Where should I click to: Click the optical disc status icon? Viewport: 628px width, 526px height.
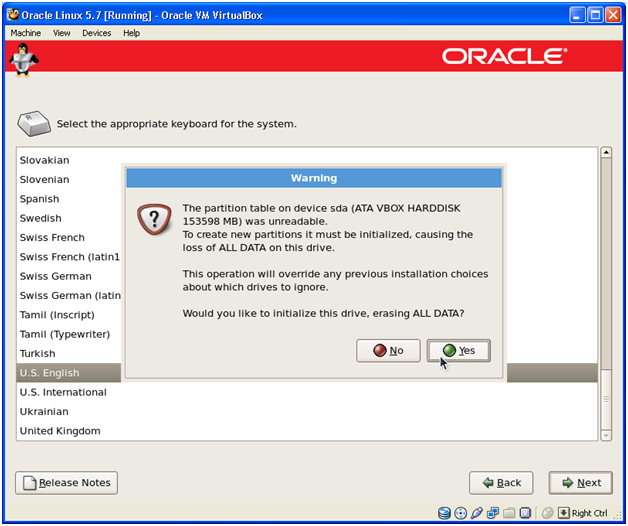click(461, 513)
